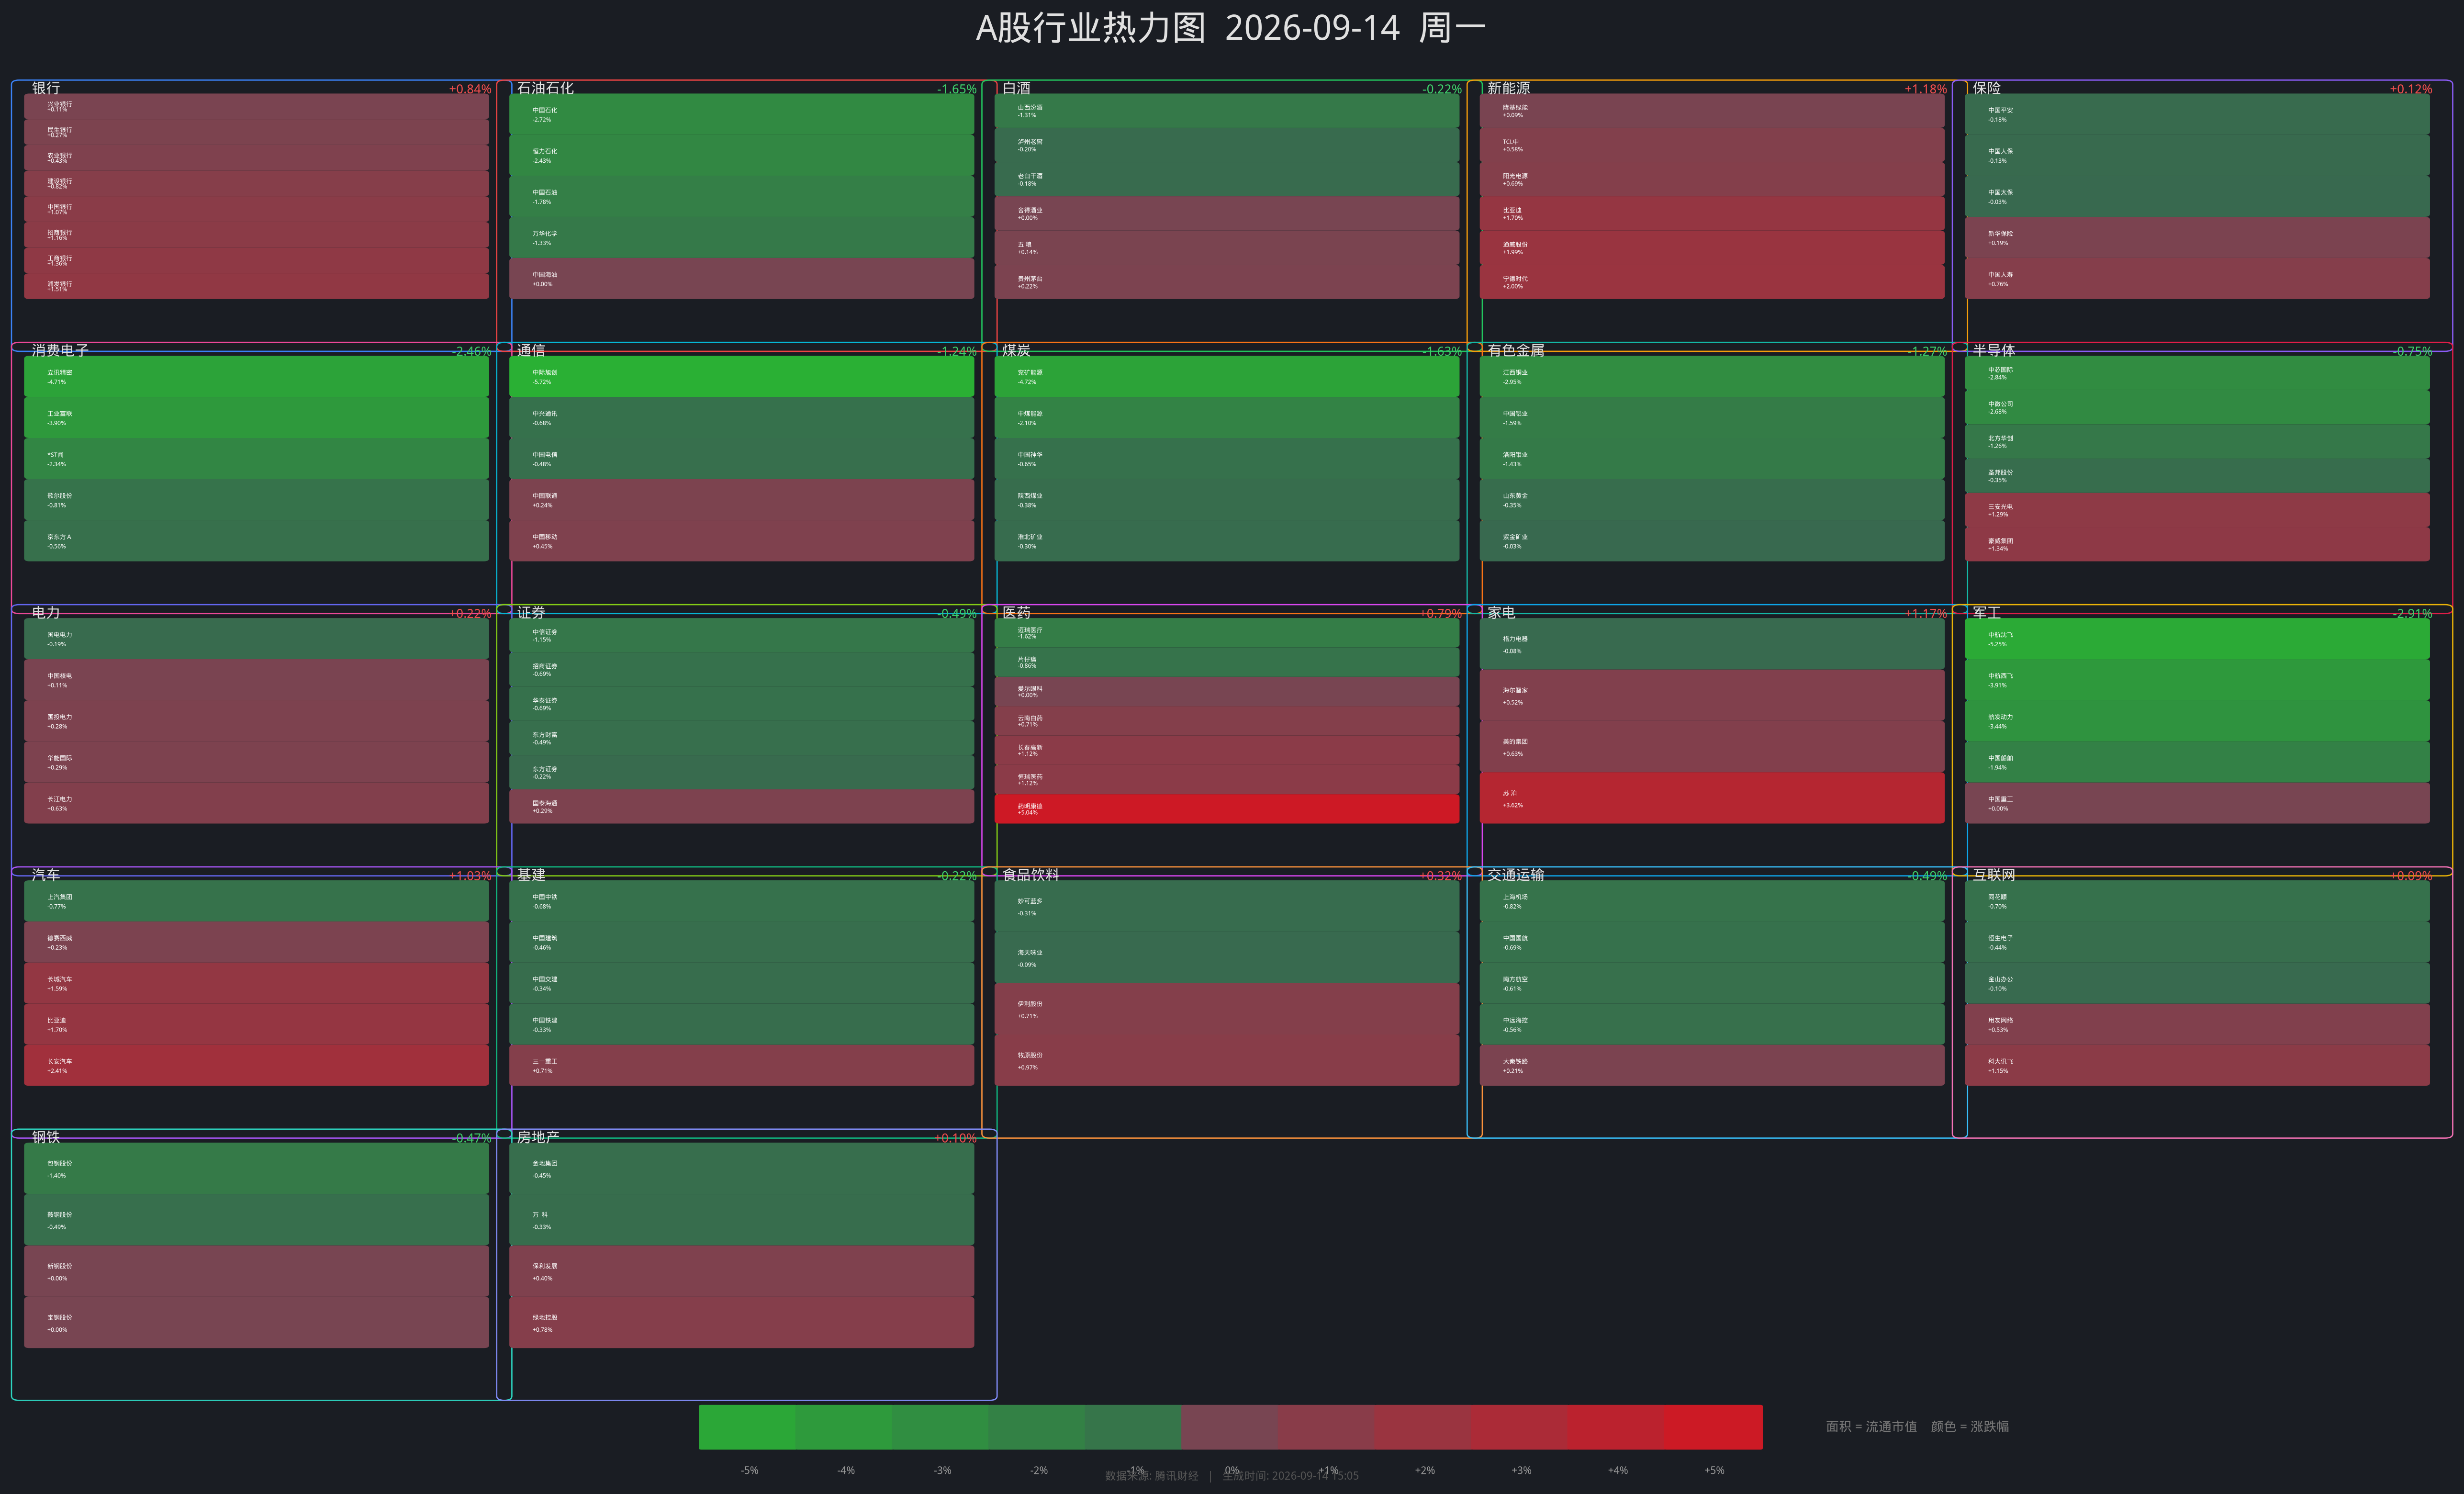
Task: Select the 房地产 sector title
Action: coord(538,1137)
